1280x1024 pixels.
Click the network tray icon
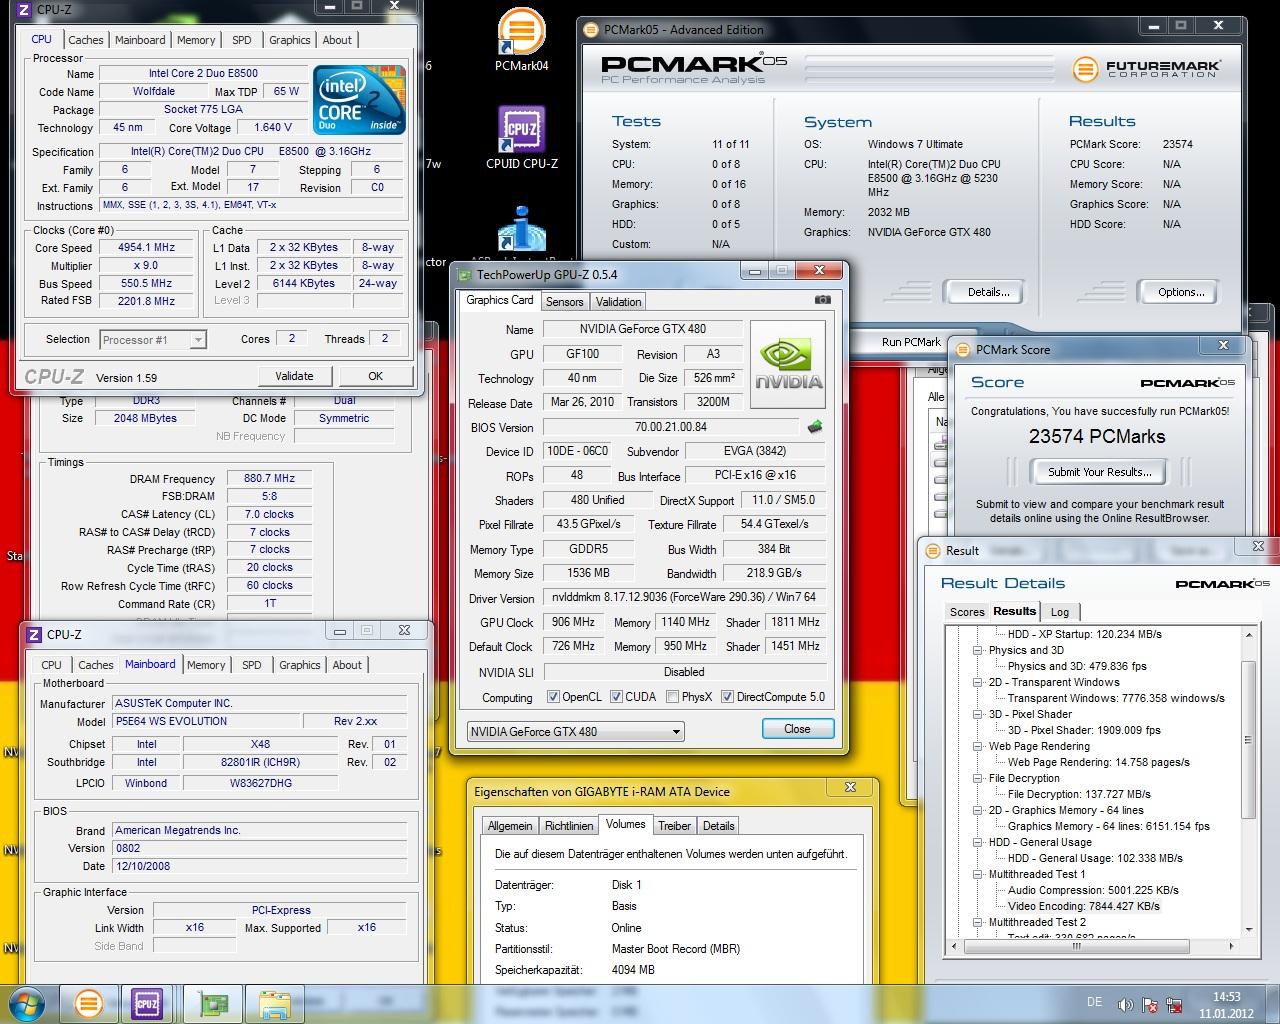[x=1176, y=1004]
